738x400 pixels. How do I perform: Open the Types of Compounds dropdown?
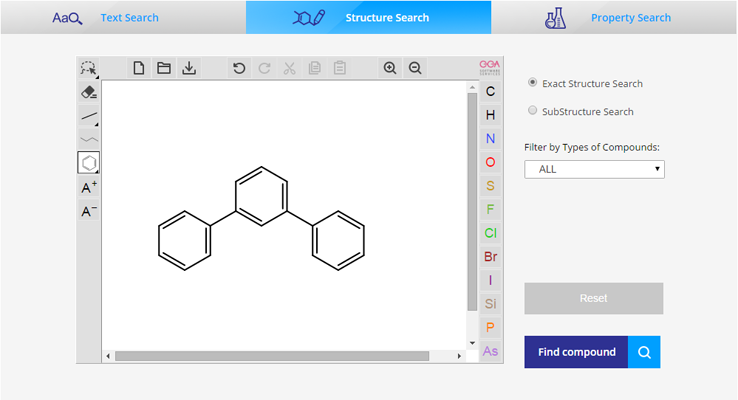[x=594, y=169]
